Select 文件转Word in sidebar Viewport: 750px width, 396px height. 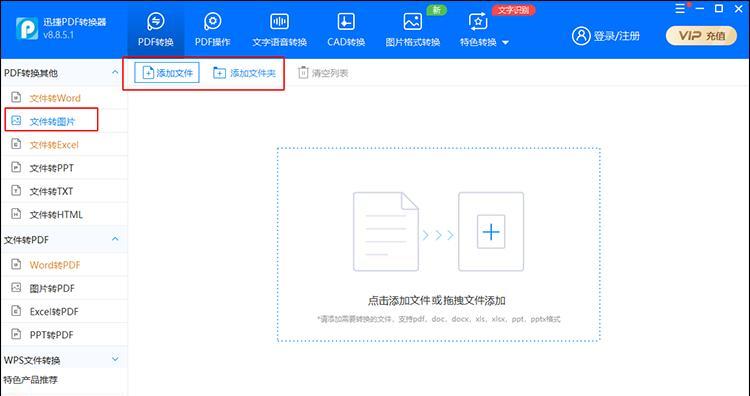[64, 98]
